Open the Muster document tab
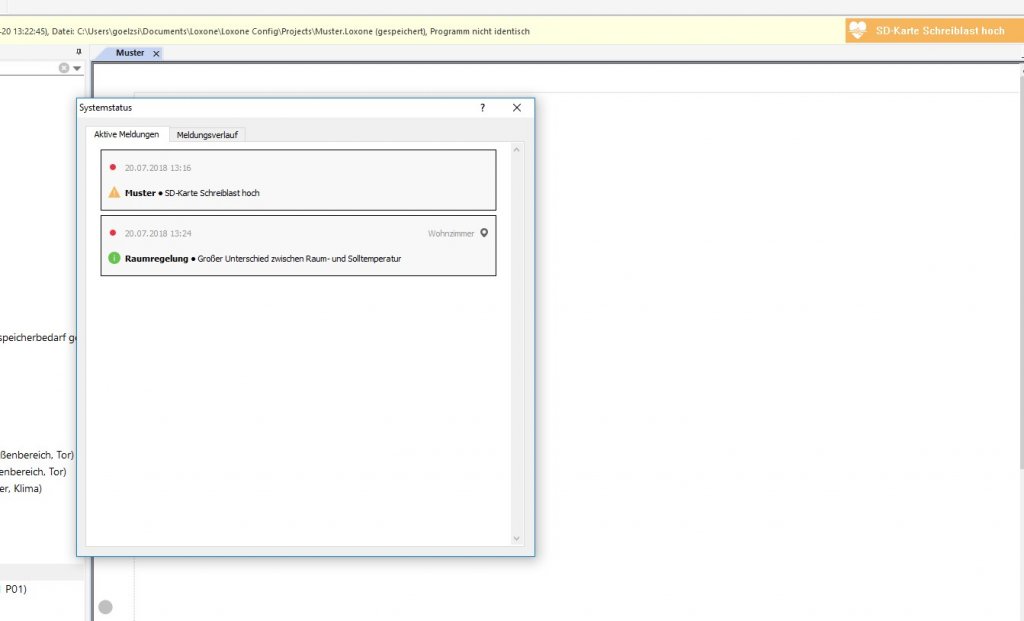This screenshot has width=1024, height=621. tap(129, 53)
